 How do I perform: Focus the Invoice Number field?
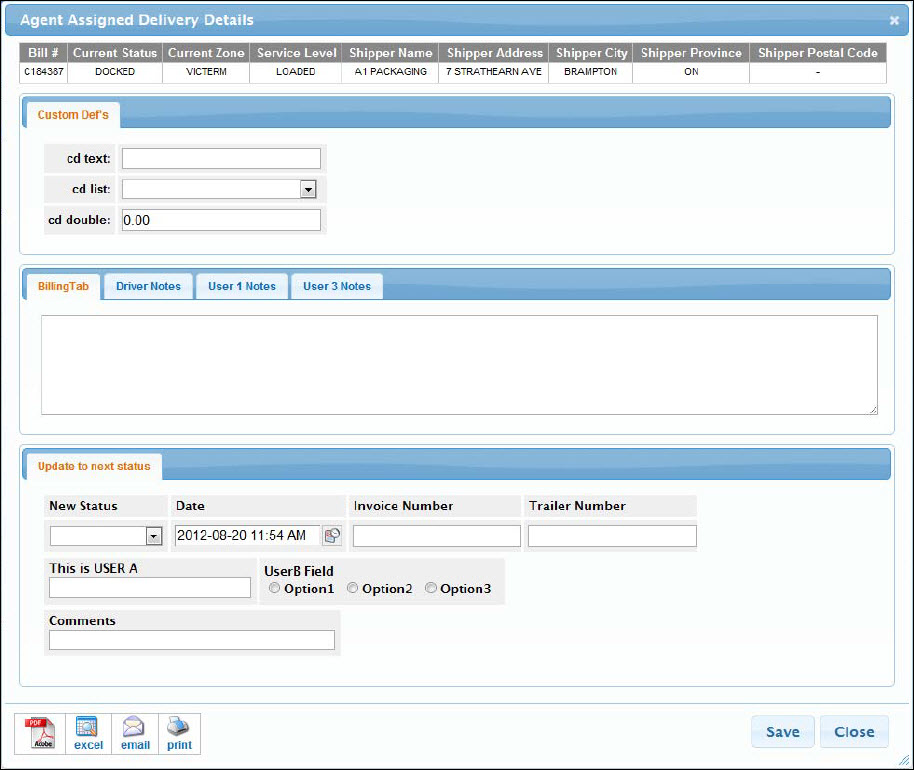[x=436, y=536]
